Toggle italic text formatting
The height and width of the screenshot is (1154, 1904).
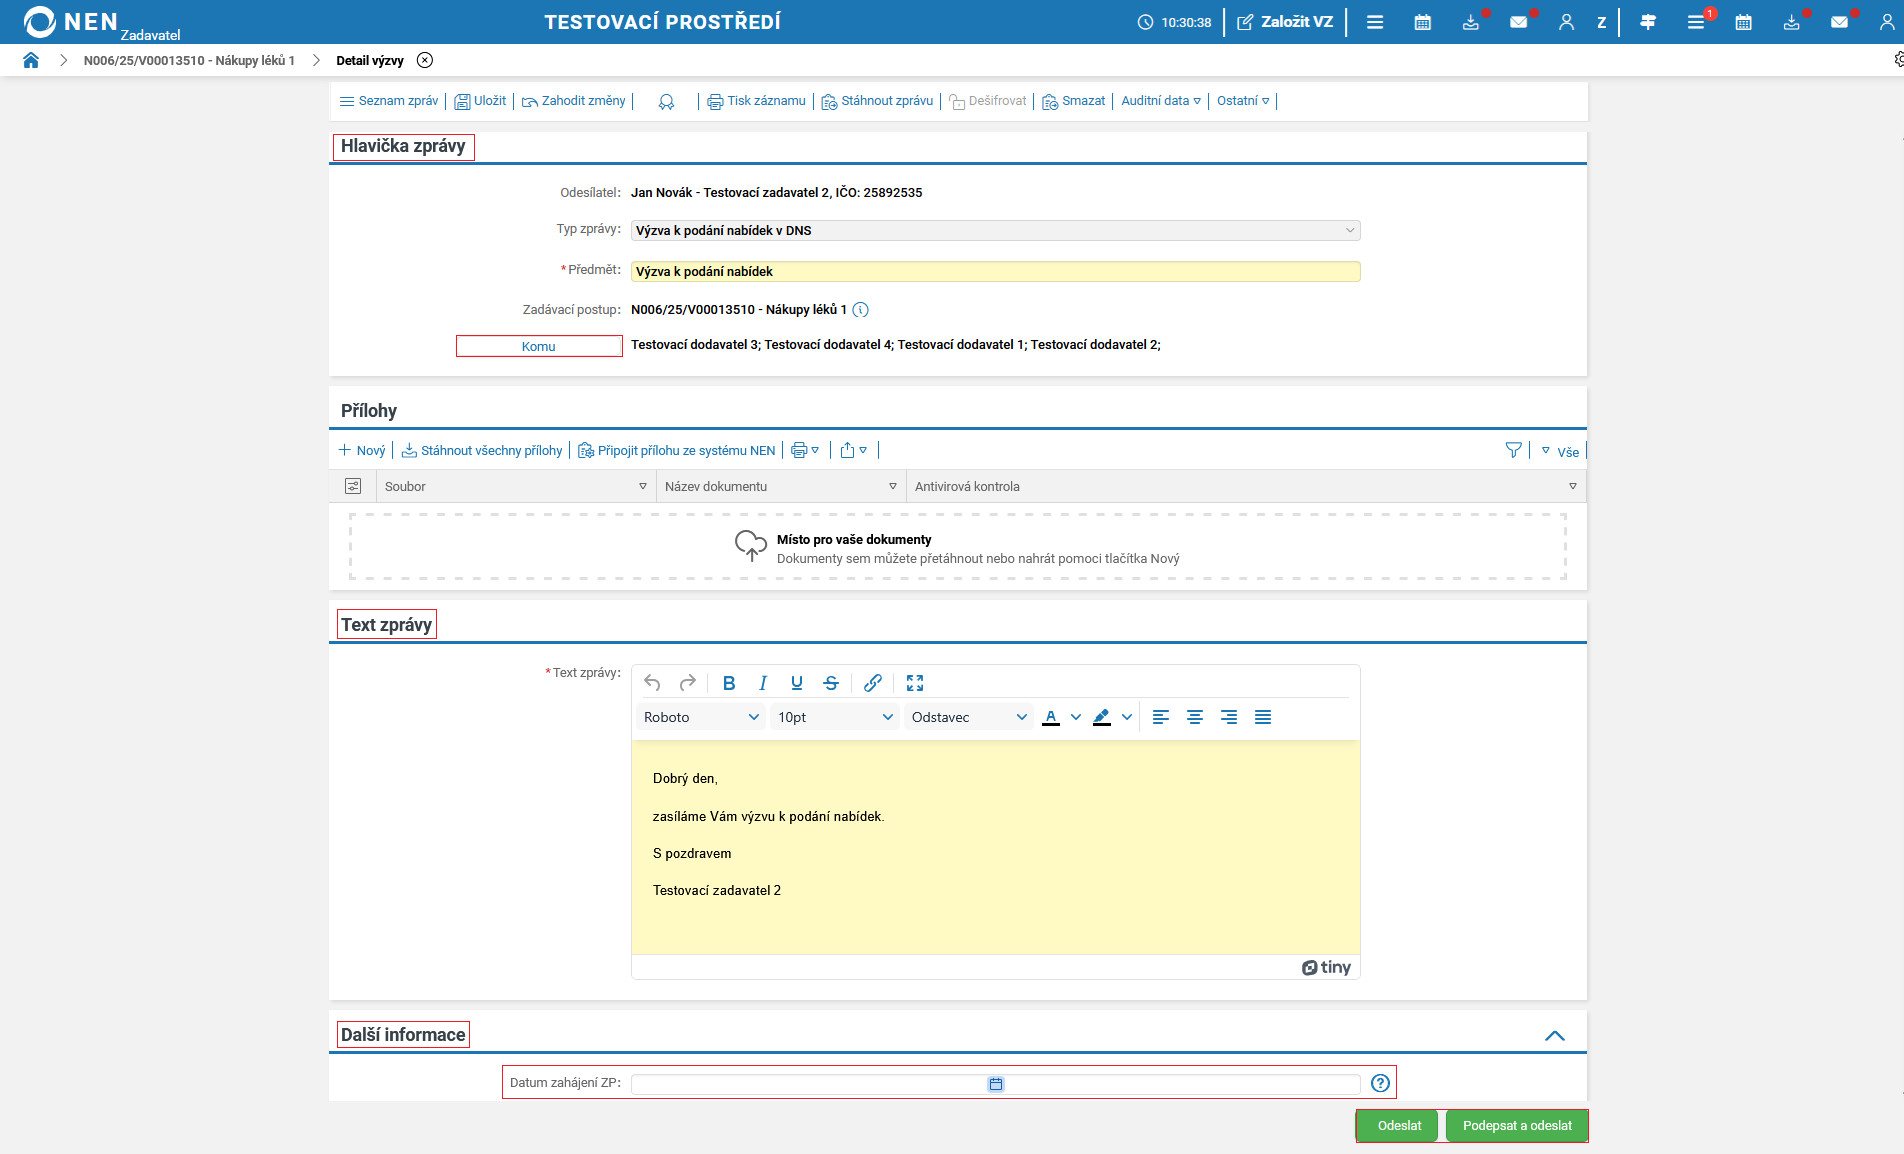coord(763,683)
